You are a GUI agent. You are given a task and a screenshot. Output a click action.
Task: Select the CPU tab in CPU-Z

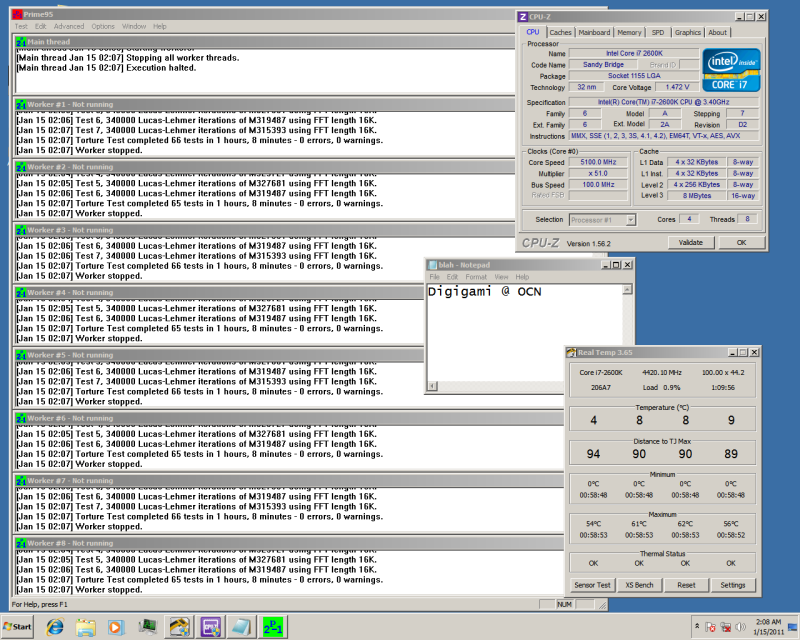(533, 32)
